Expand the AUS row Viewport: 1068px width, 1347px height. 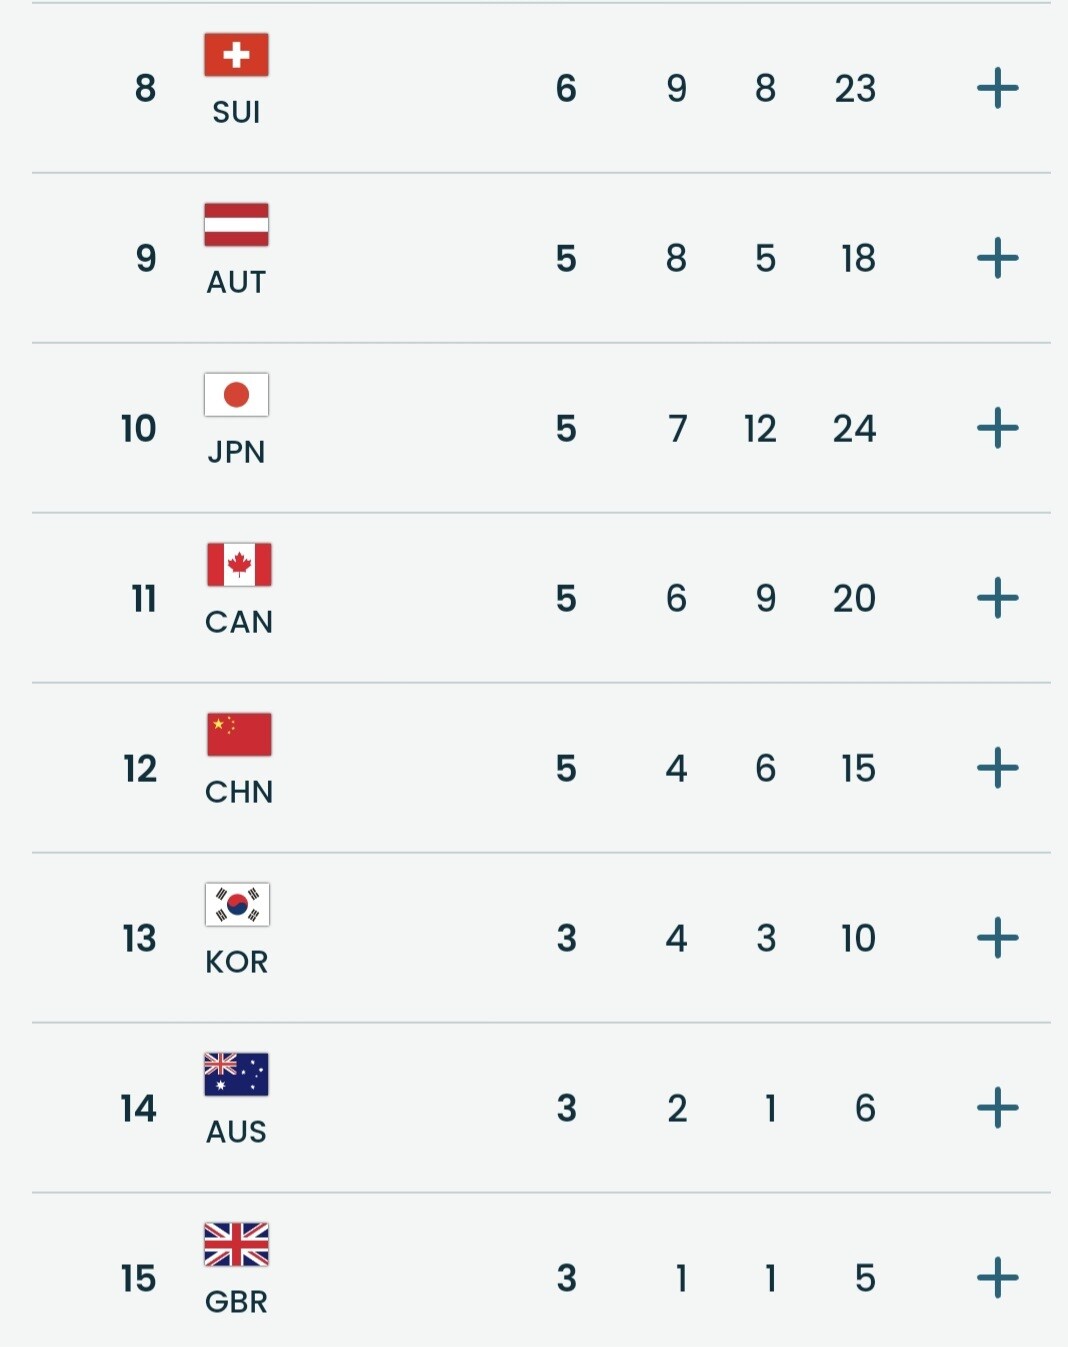pyautogui.click(x=997, y=1109)
